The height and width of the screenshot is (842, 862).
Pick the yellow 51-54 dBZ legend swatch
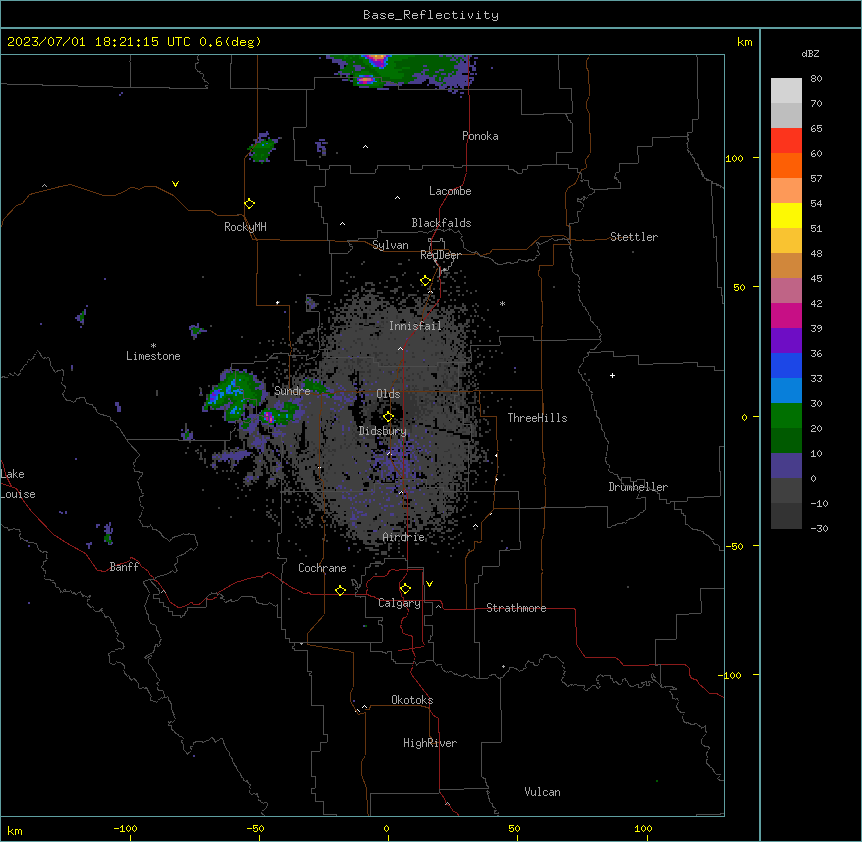coord(786,215)
